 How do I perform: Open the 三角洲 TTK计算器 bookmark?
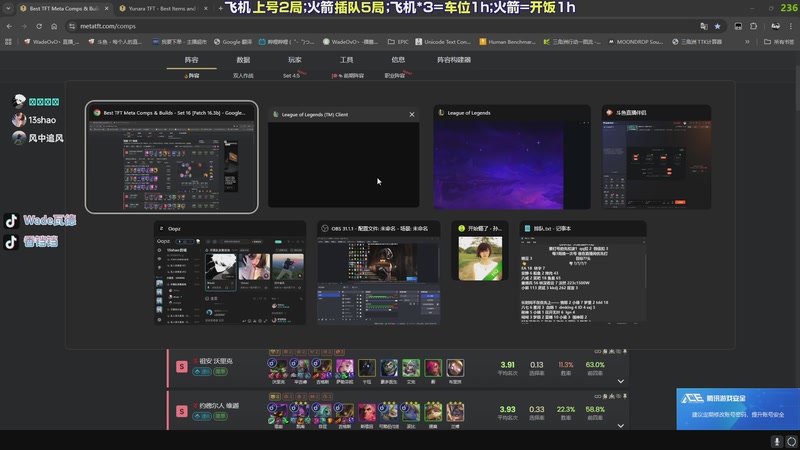click(x=697, y=42)
